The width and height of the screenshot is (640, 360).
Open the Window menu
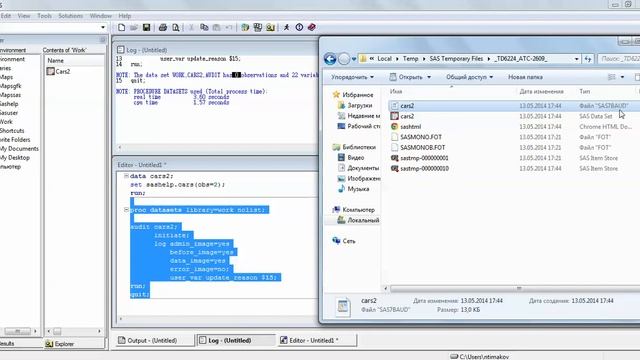[x=100, y=16]
